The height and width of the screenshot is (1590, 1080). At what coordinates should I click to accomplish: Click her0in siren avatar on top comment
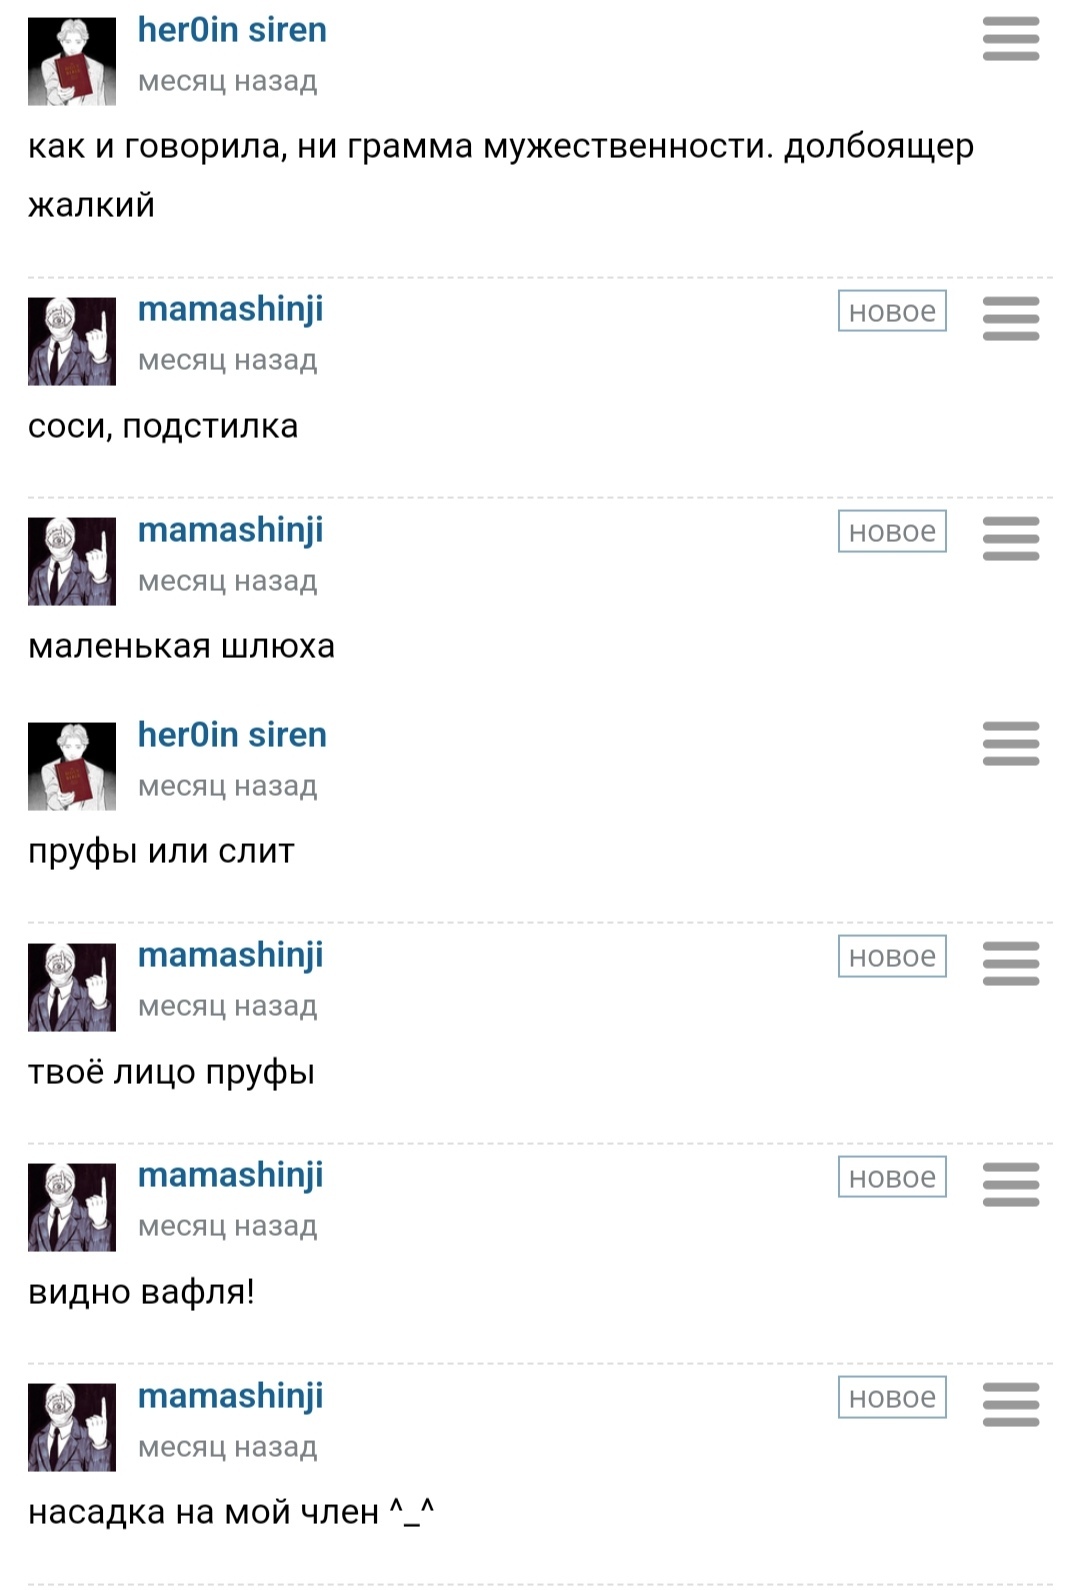72,61
